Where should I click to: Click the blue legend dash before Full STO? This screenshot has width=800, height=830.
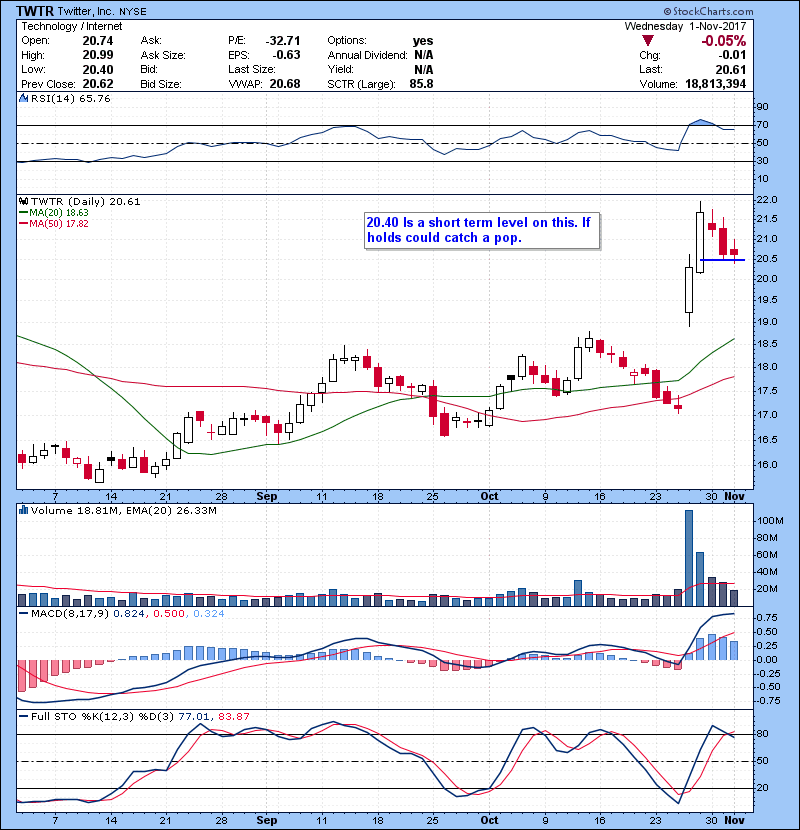[23, 716]
